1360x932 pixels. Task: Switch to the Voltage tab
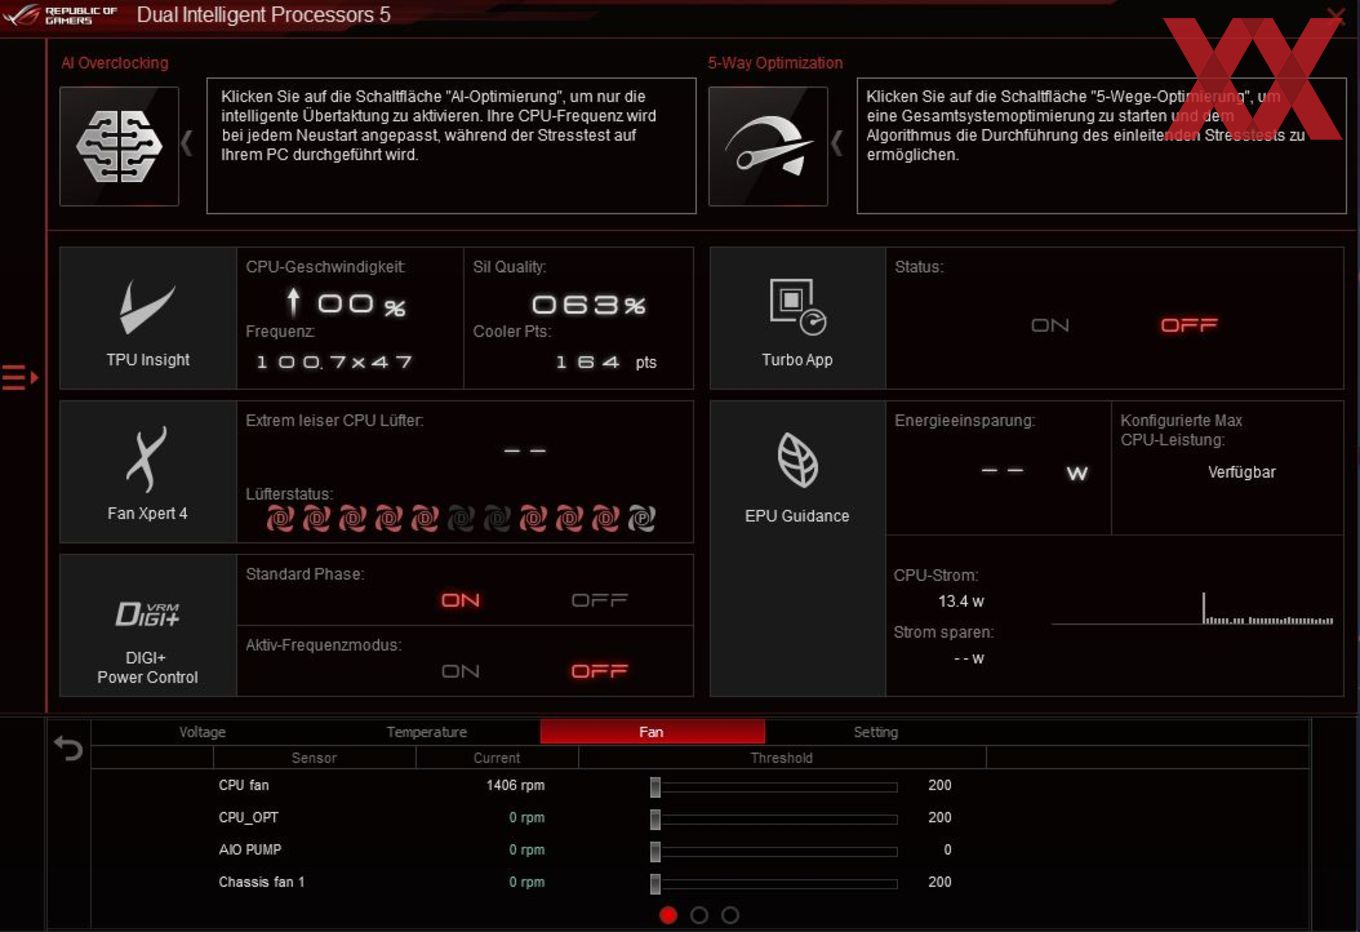[202, 732]
